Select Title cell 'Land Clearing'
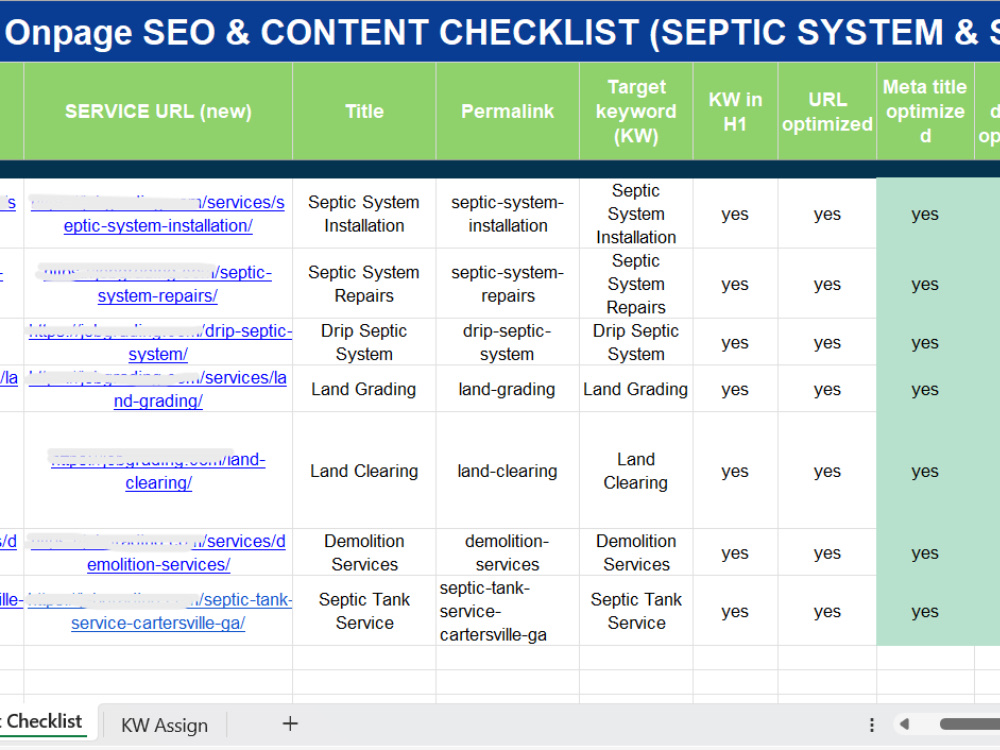Viewport: 1000px width, 750px height. pyautogui.click(x=364, y=471)
